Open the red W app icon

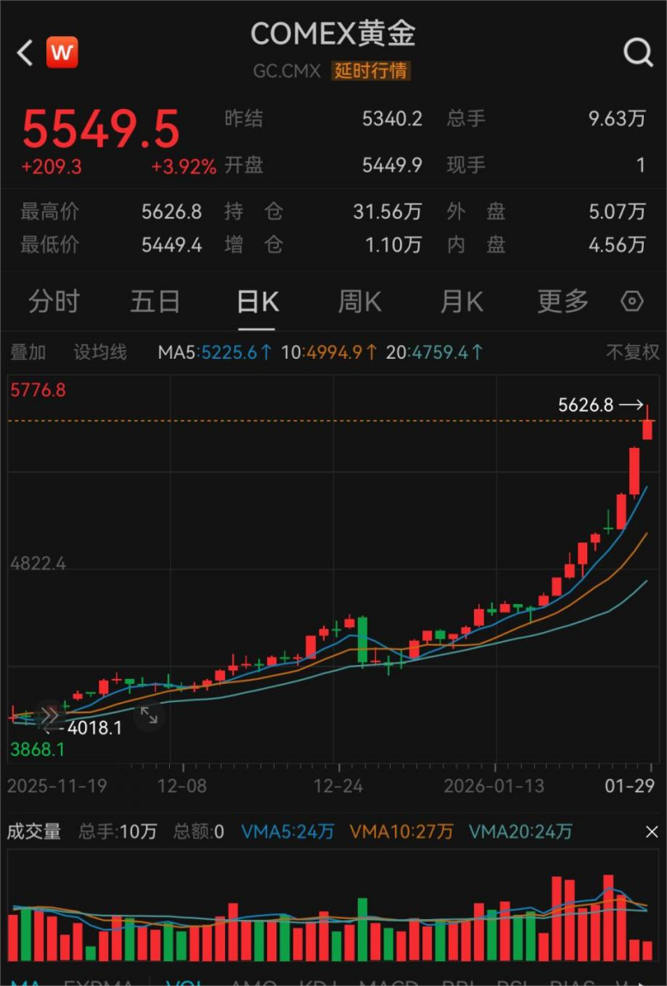(x=62, y=52)
